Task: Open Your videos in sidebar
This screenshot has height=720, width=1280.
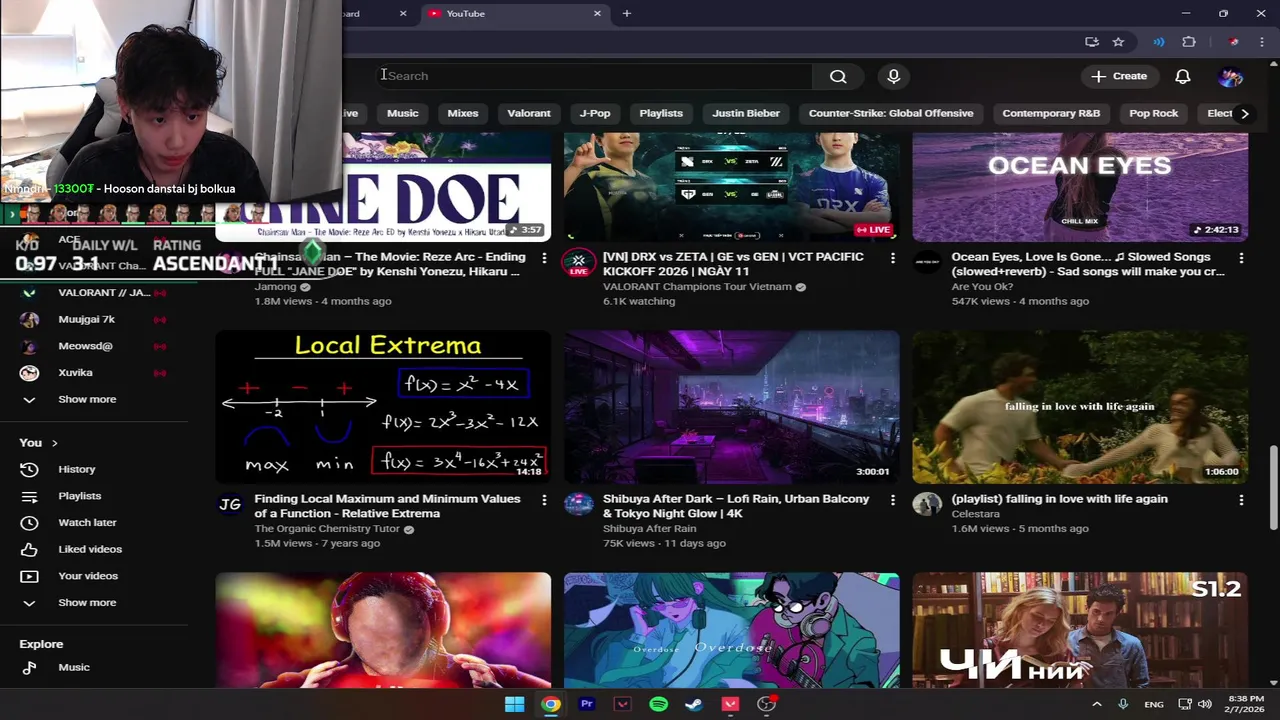Action: (x=88, y=576)
